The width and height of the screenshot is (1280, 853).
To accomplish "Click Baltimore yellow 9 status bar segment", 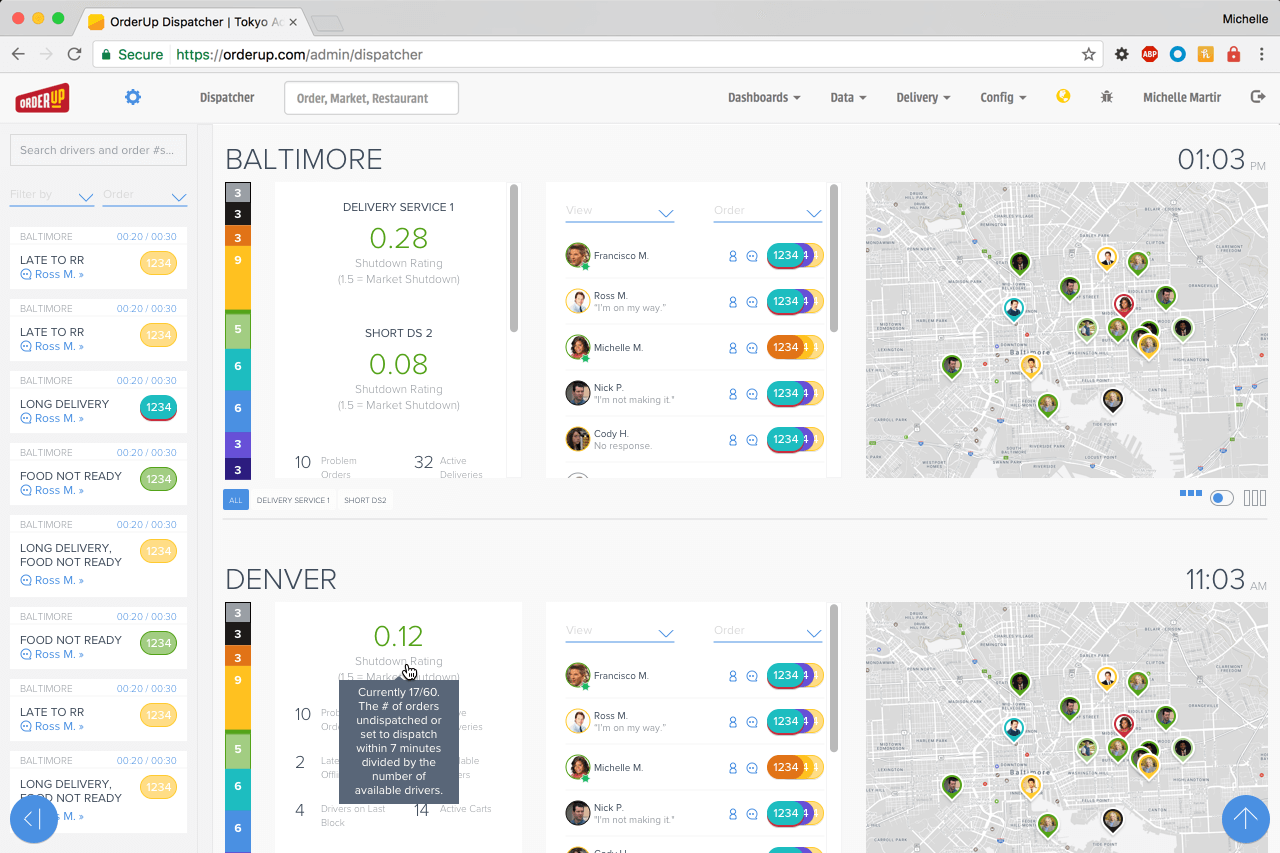I will (238, 278).
